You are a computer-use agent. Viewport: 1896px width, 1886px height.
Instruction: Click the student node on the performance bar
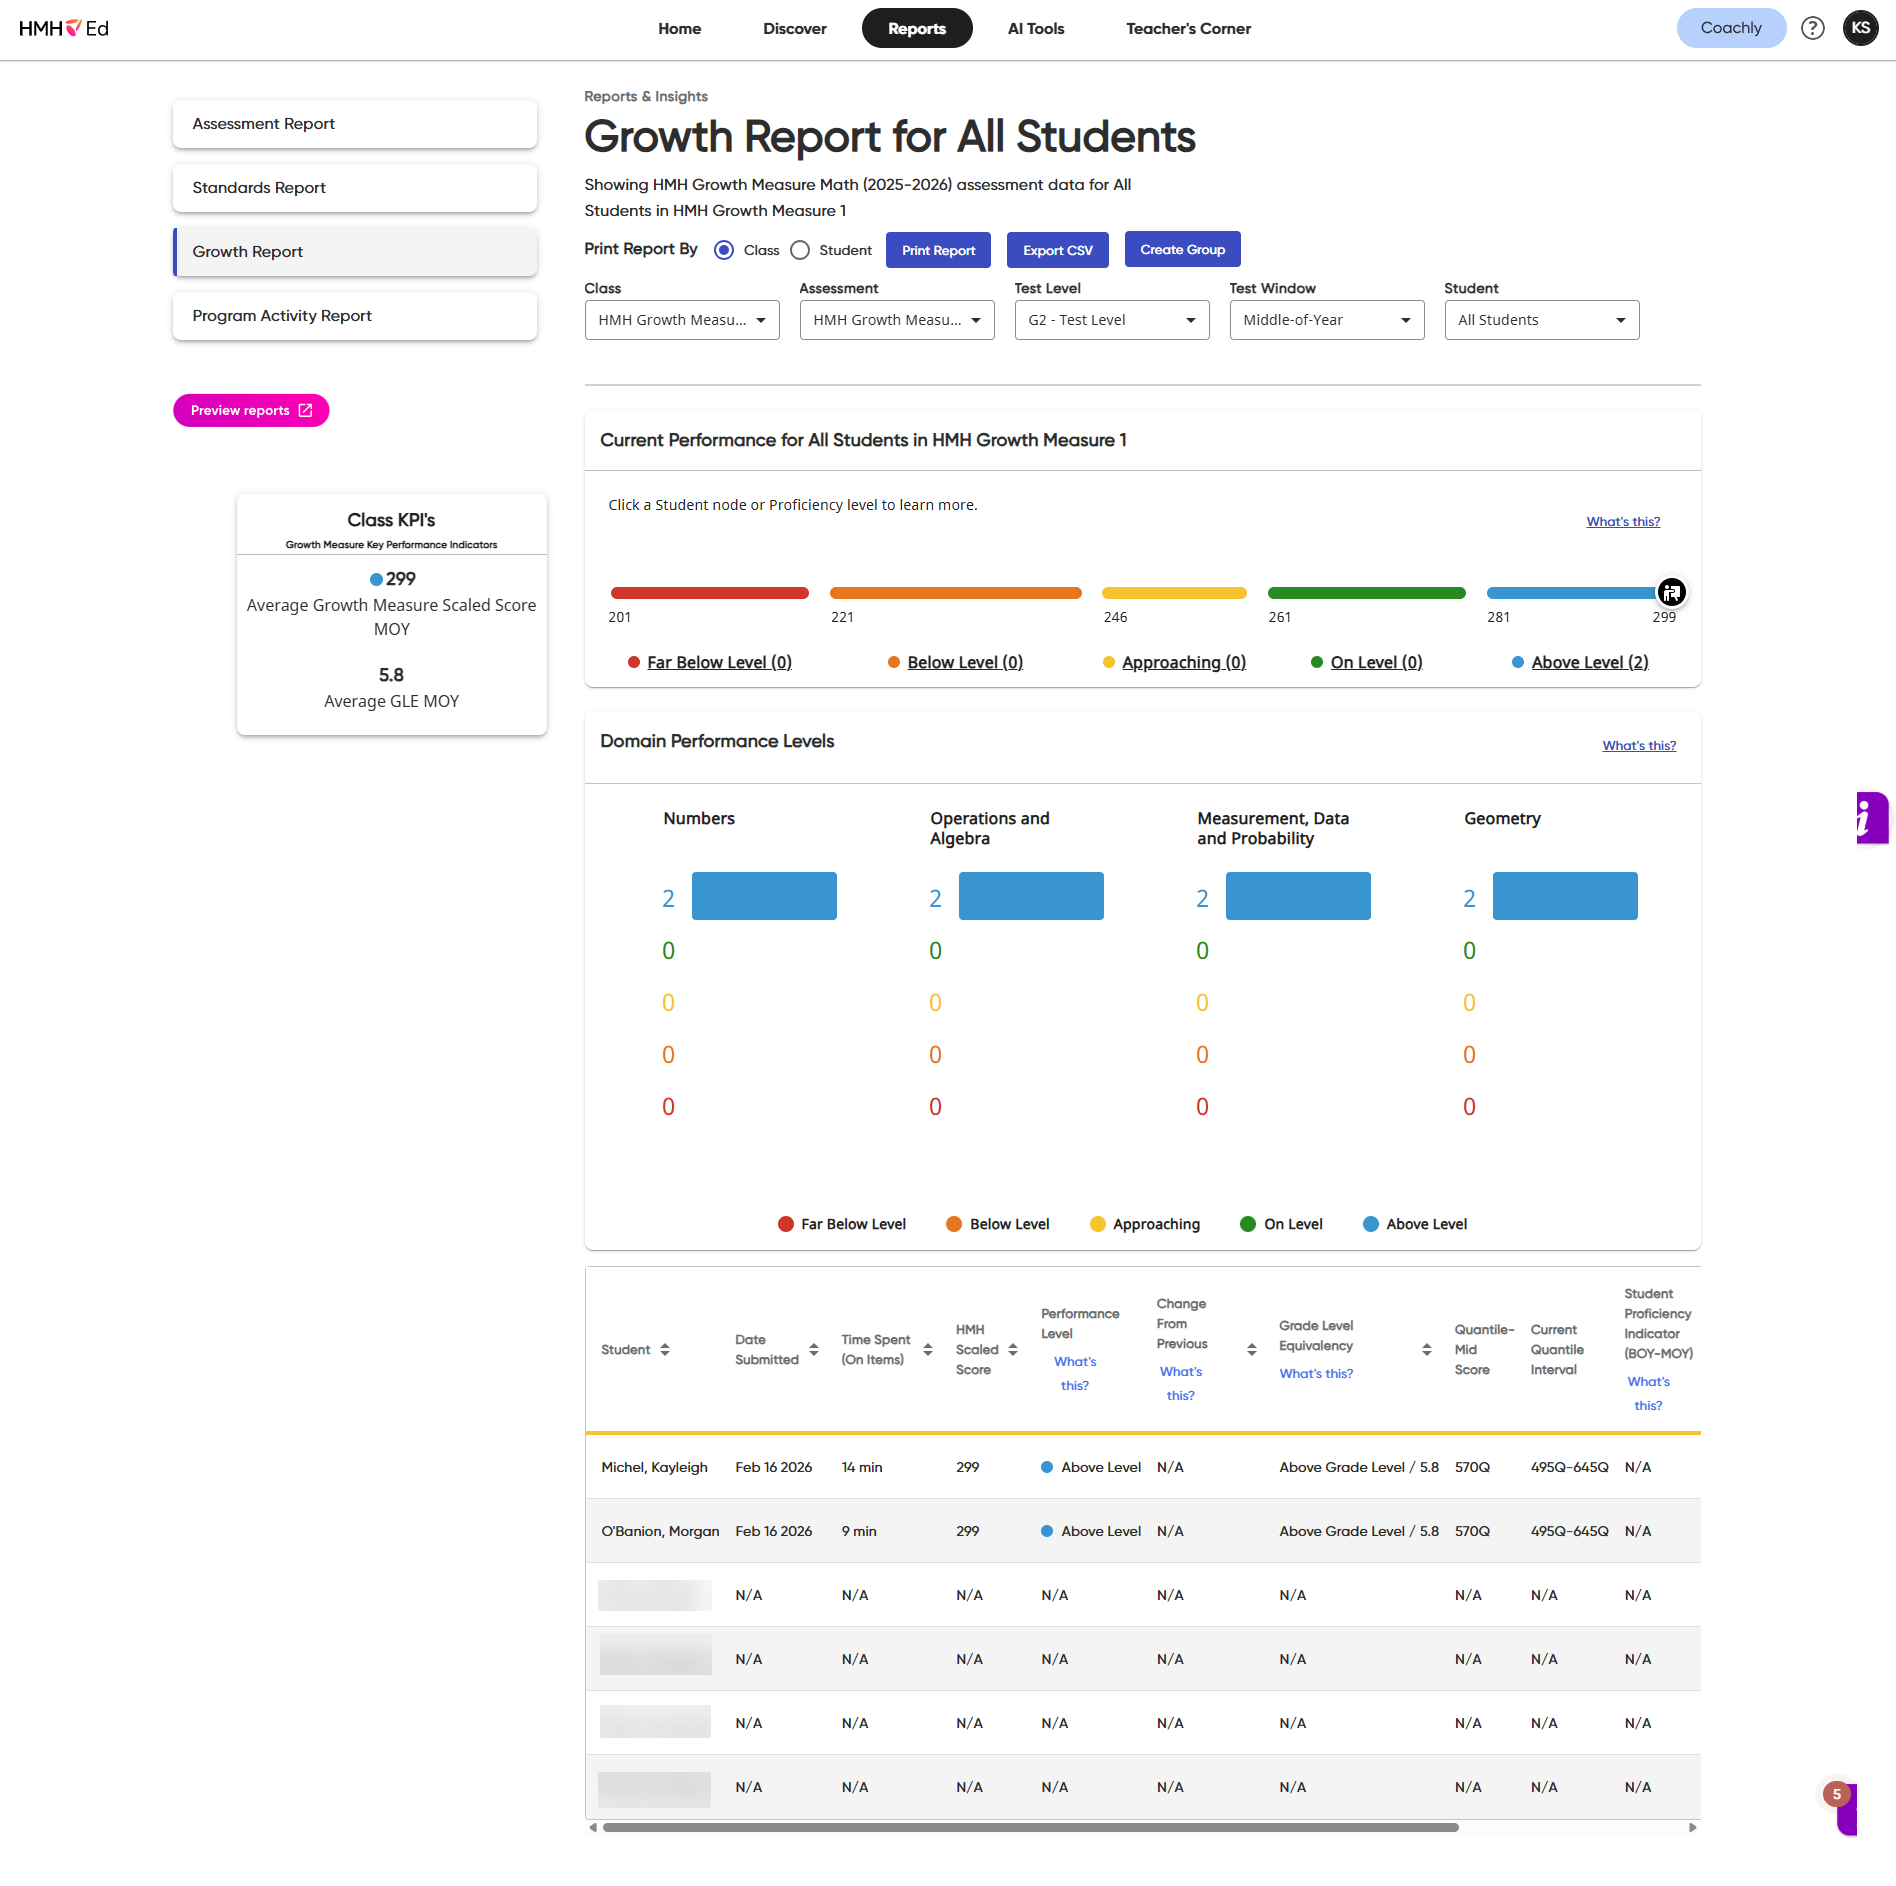[x=1671, y=592]
